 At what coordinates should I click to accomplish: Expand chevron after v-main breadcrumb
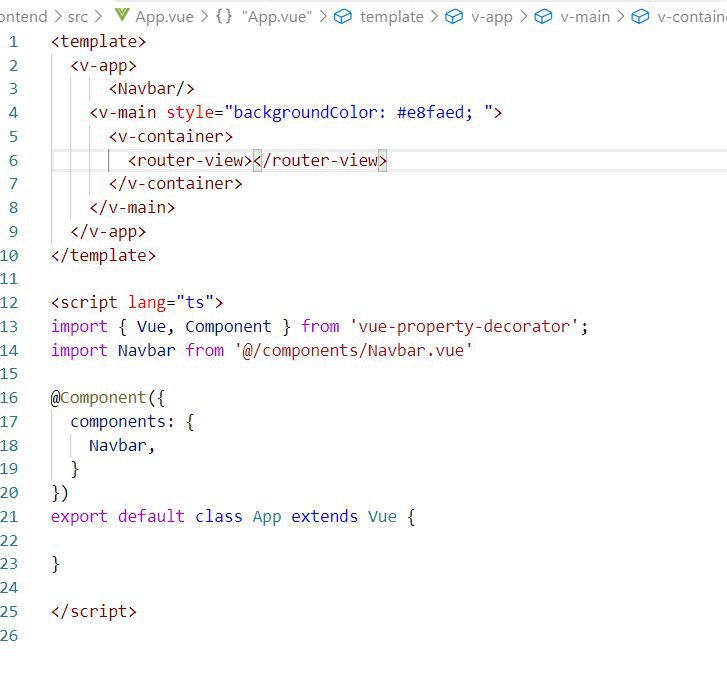click(x=621, y=17)
